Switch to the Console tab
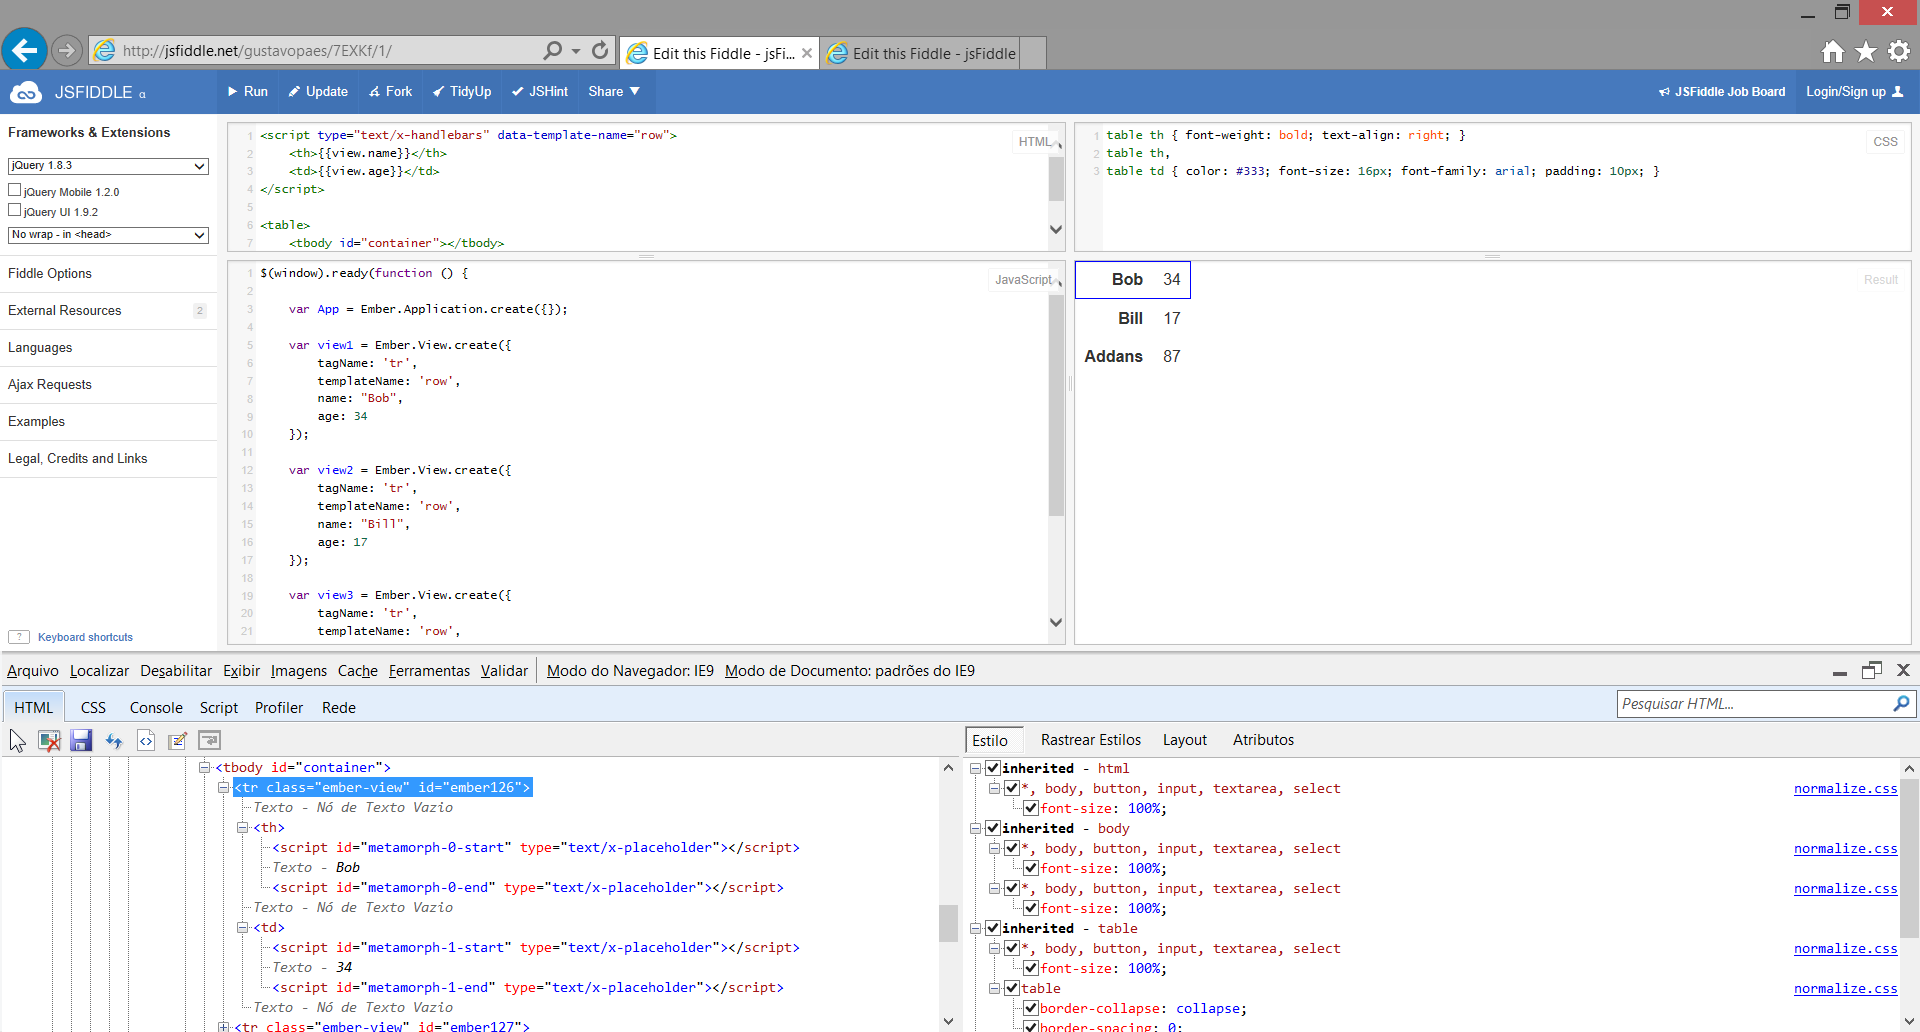This screenshot has height=1032, width=1920. (x=156, y=707)
